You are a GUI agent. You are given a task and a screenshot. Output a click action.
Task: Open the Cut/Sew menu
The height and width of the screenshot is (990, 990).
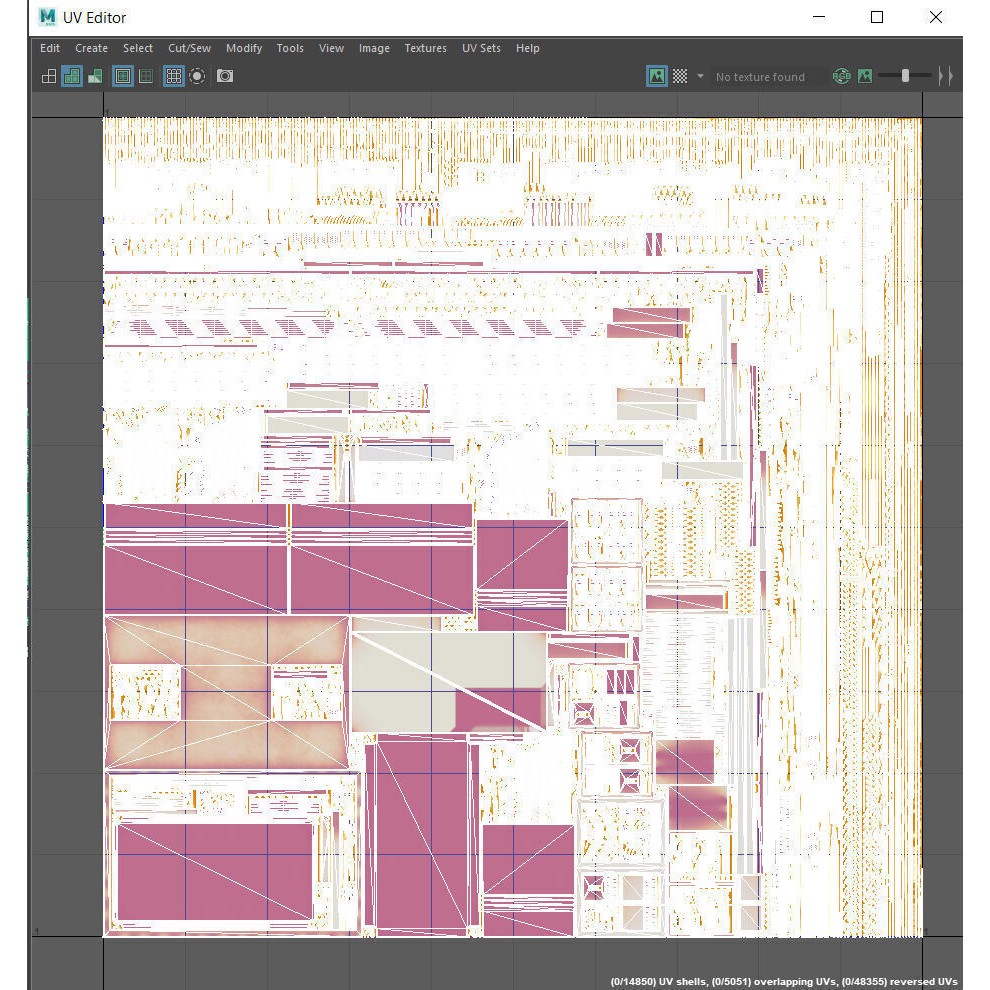point(189,48)
